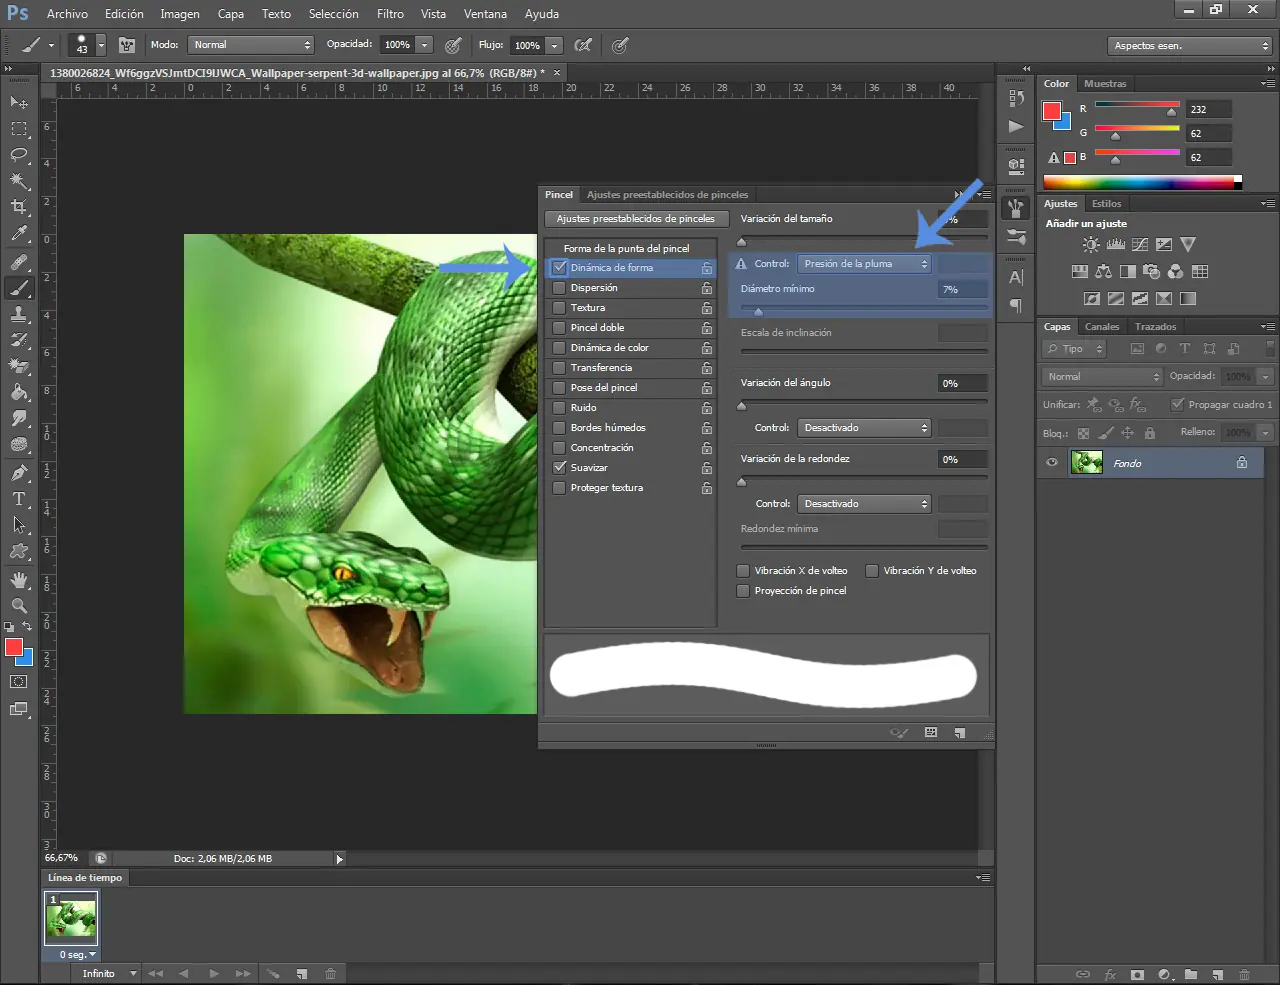Select the Rectangular Marquee tool
Image resolution: width=1280 pixels, height=985 pixels.
19,129
